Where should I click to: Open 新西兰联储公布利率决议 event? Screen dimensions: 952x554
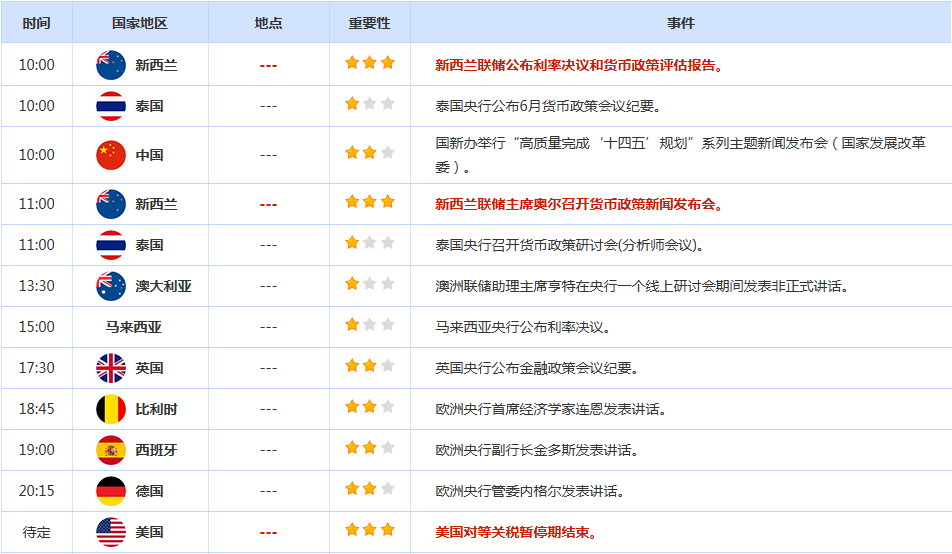579,65
